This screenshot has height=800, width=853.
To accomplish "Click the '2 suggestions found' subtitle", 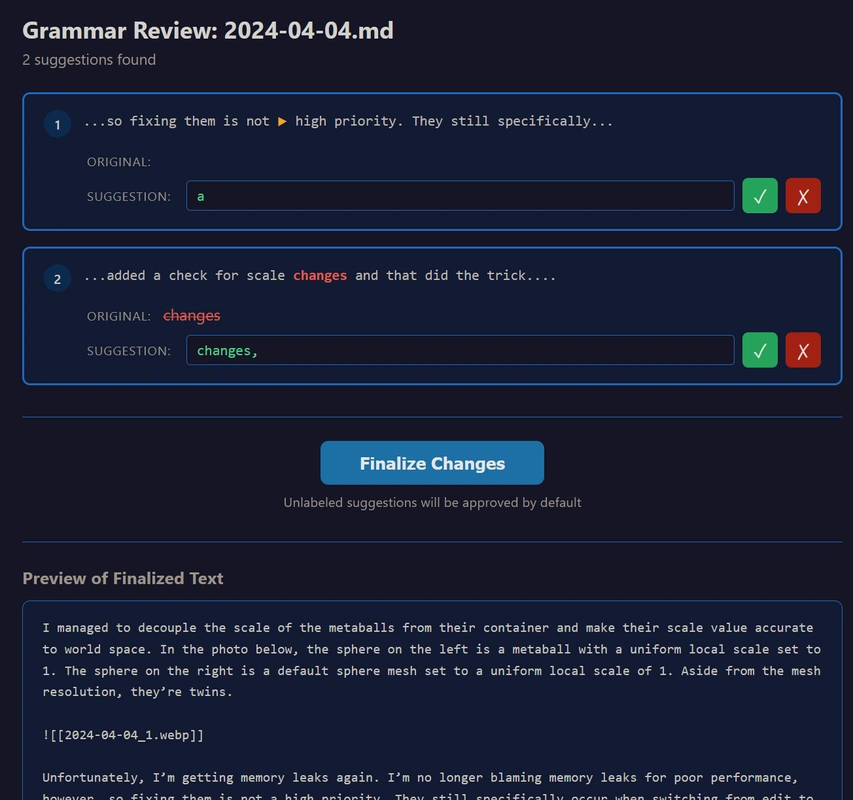I will 89,60.
